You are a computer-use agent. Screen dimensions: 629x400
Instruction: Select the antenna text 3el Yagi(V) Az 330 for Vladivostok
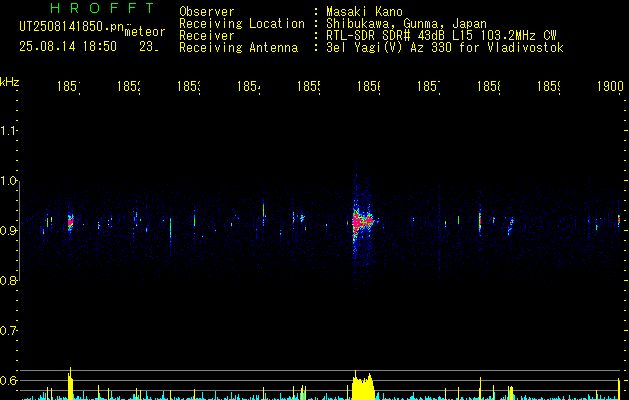click(445, 48)
